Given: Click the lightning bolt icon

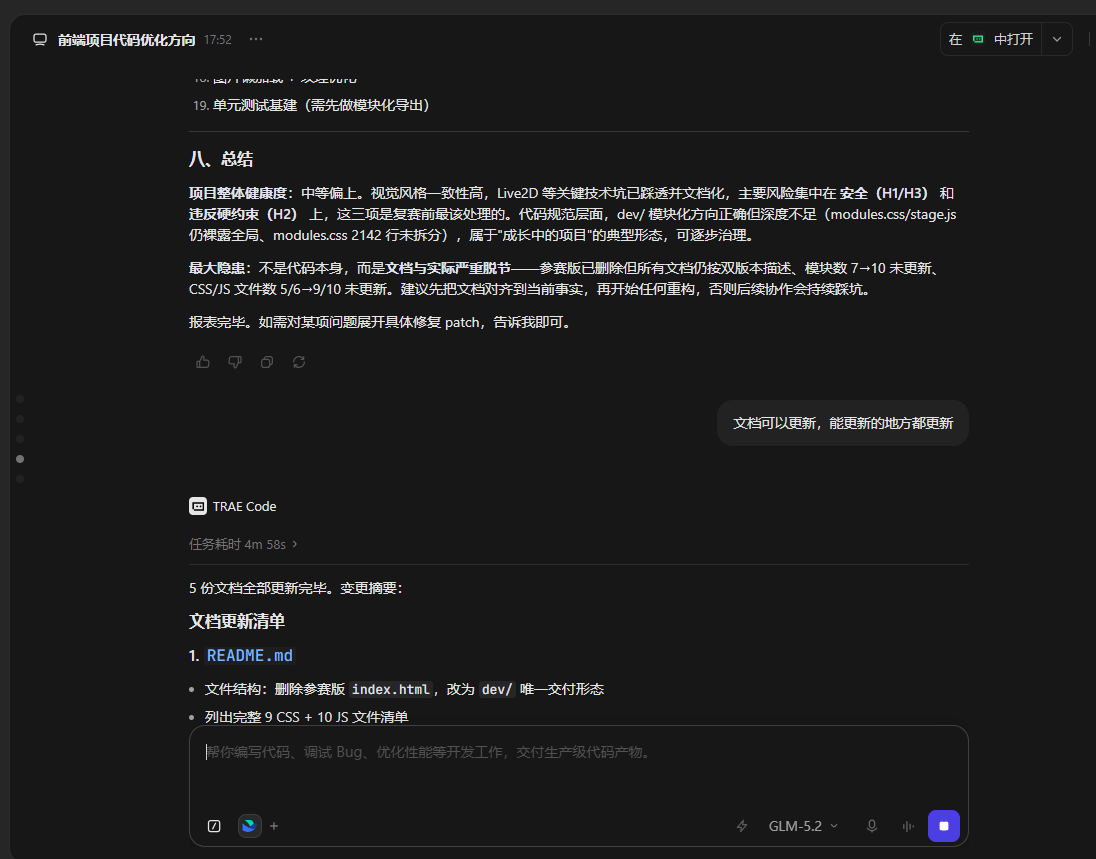Looking at the screenshot, I should (x=742, y=826).
